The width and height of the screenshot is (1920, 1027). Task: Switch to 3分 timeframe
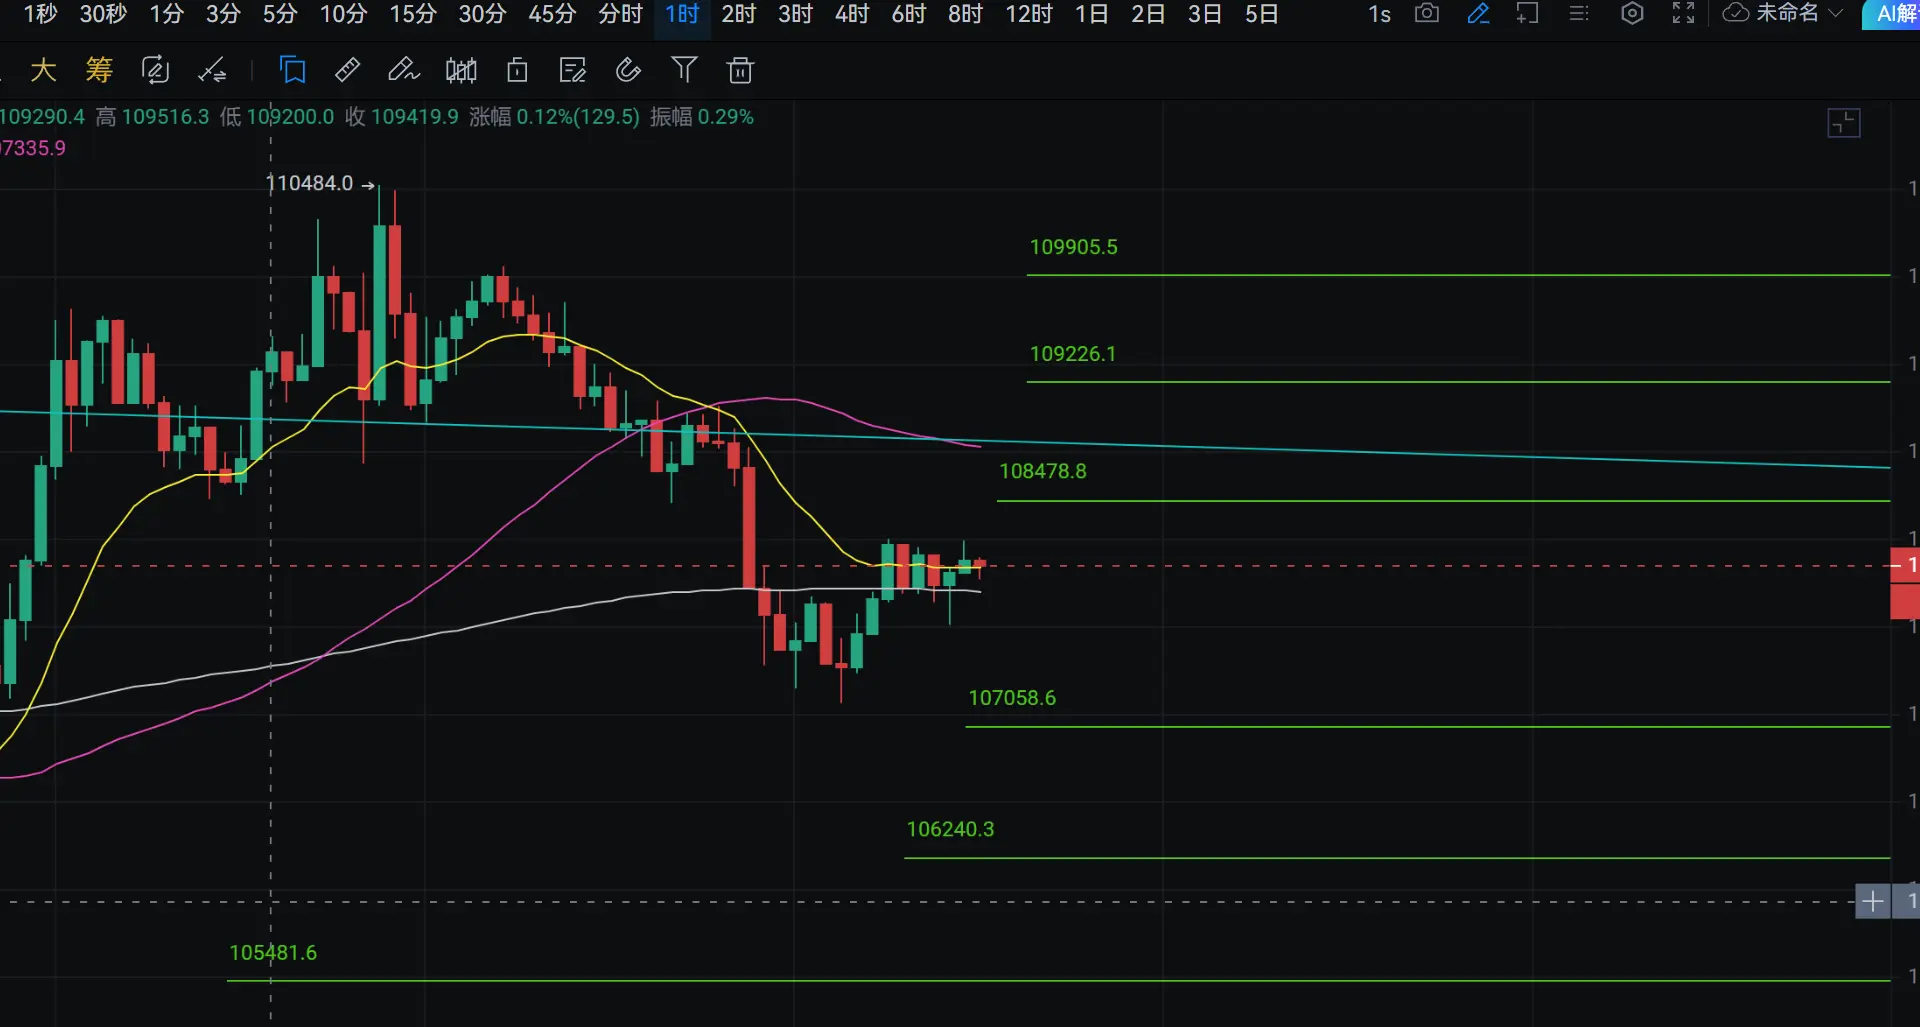[x=224, y=14]
